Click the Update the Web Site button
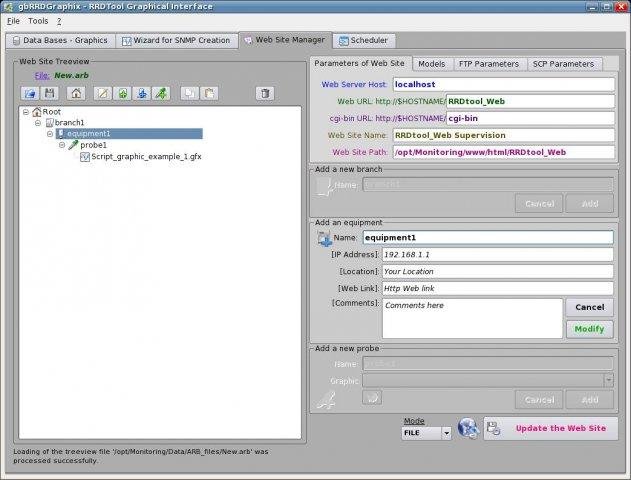Viewport: 631px width, 480px height. click(x=551, y=428)
